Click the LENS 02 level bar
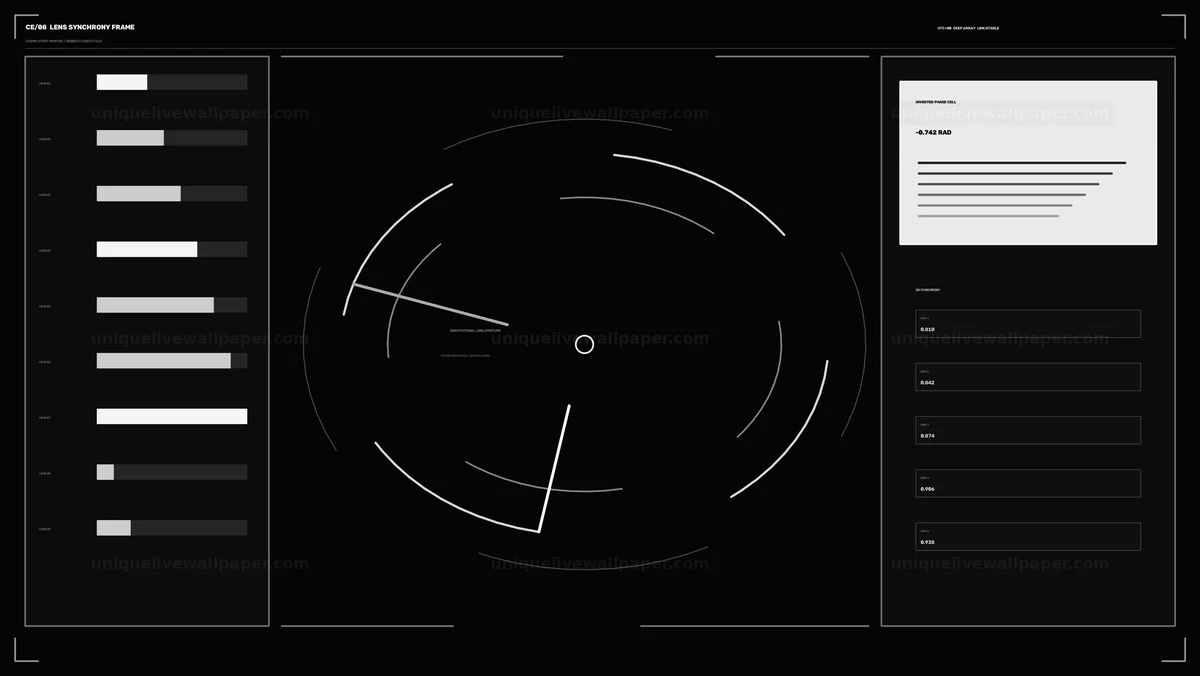Image resolution: width=1200 pixels, height=676 pixels. click(172, 138)
